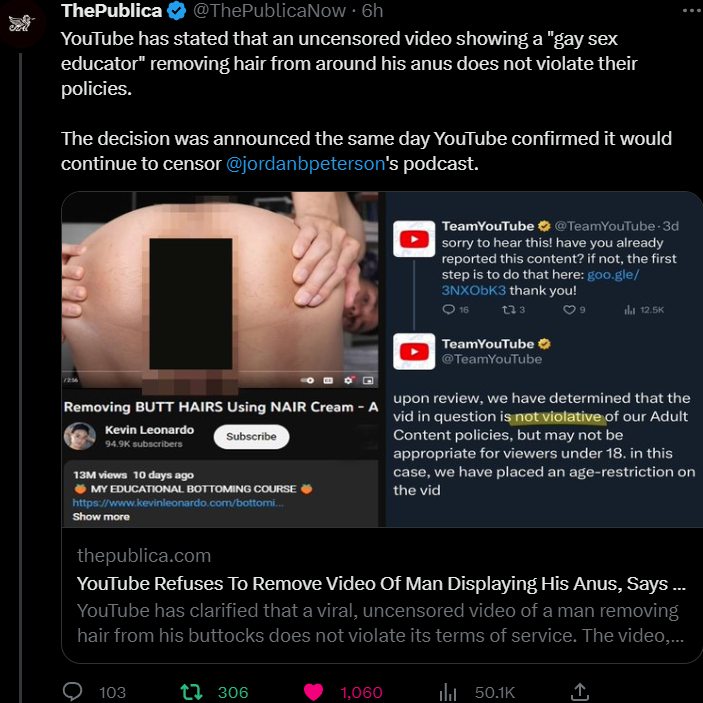Open ThePublica profile avatar

pos(22,23)
